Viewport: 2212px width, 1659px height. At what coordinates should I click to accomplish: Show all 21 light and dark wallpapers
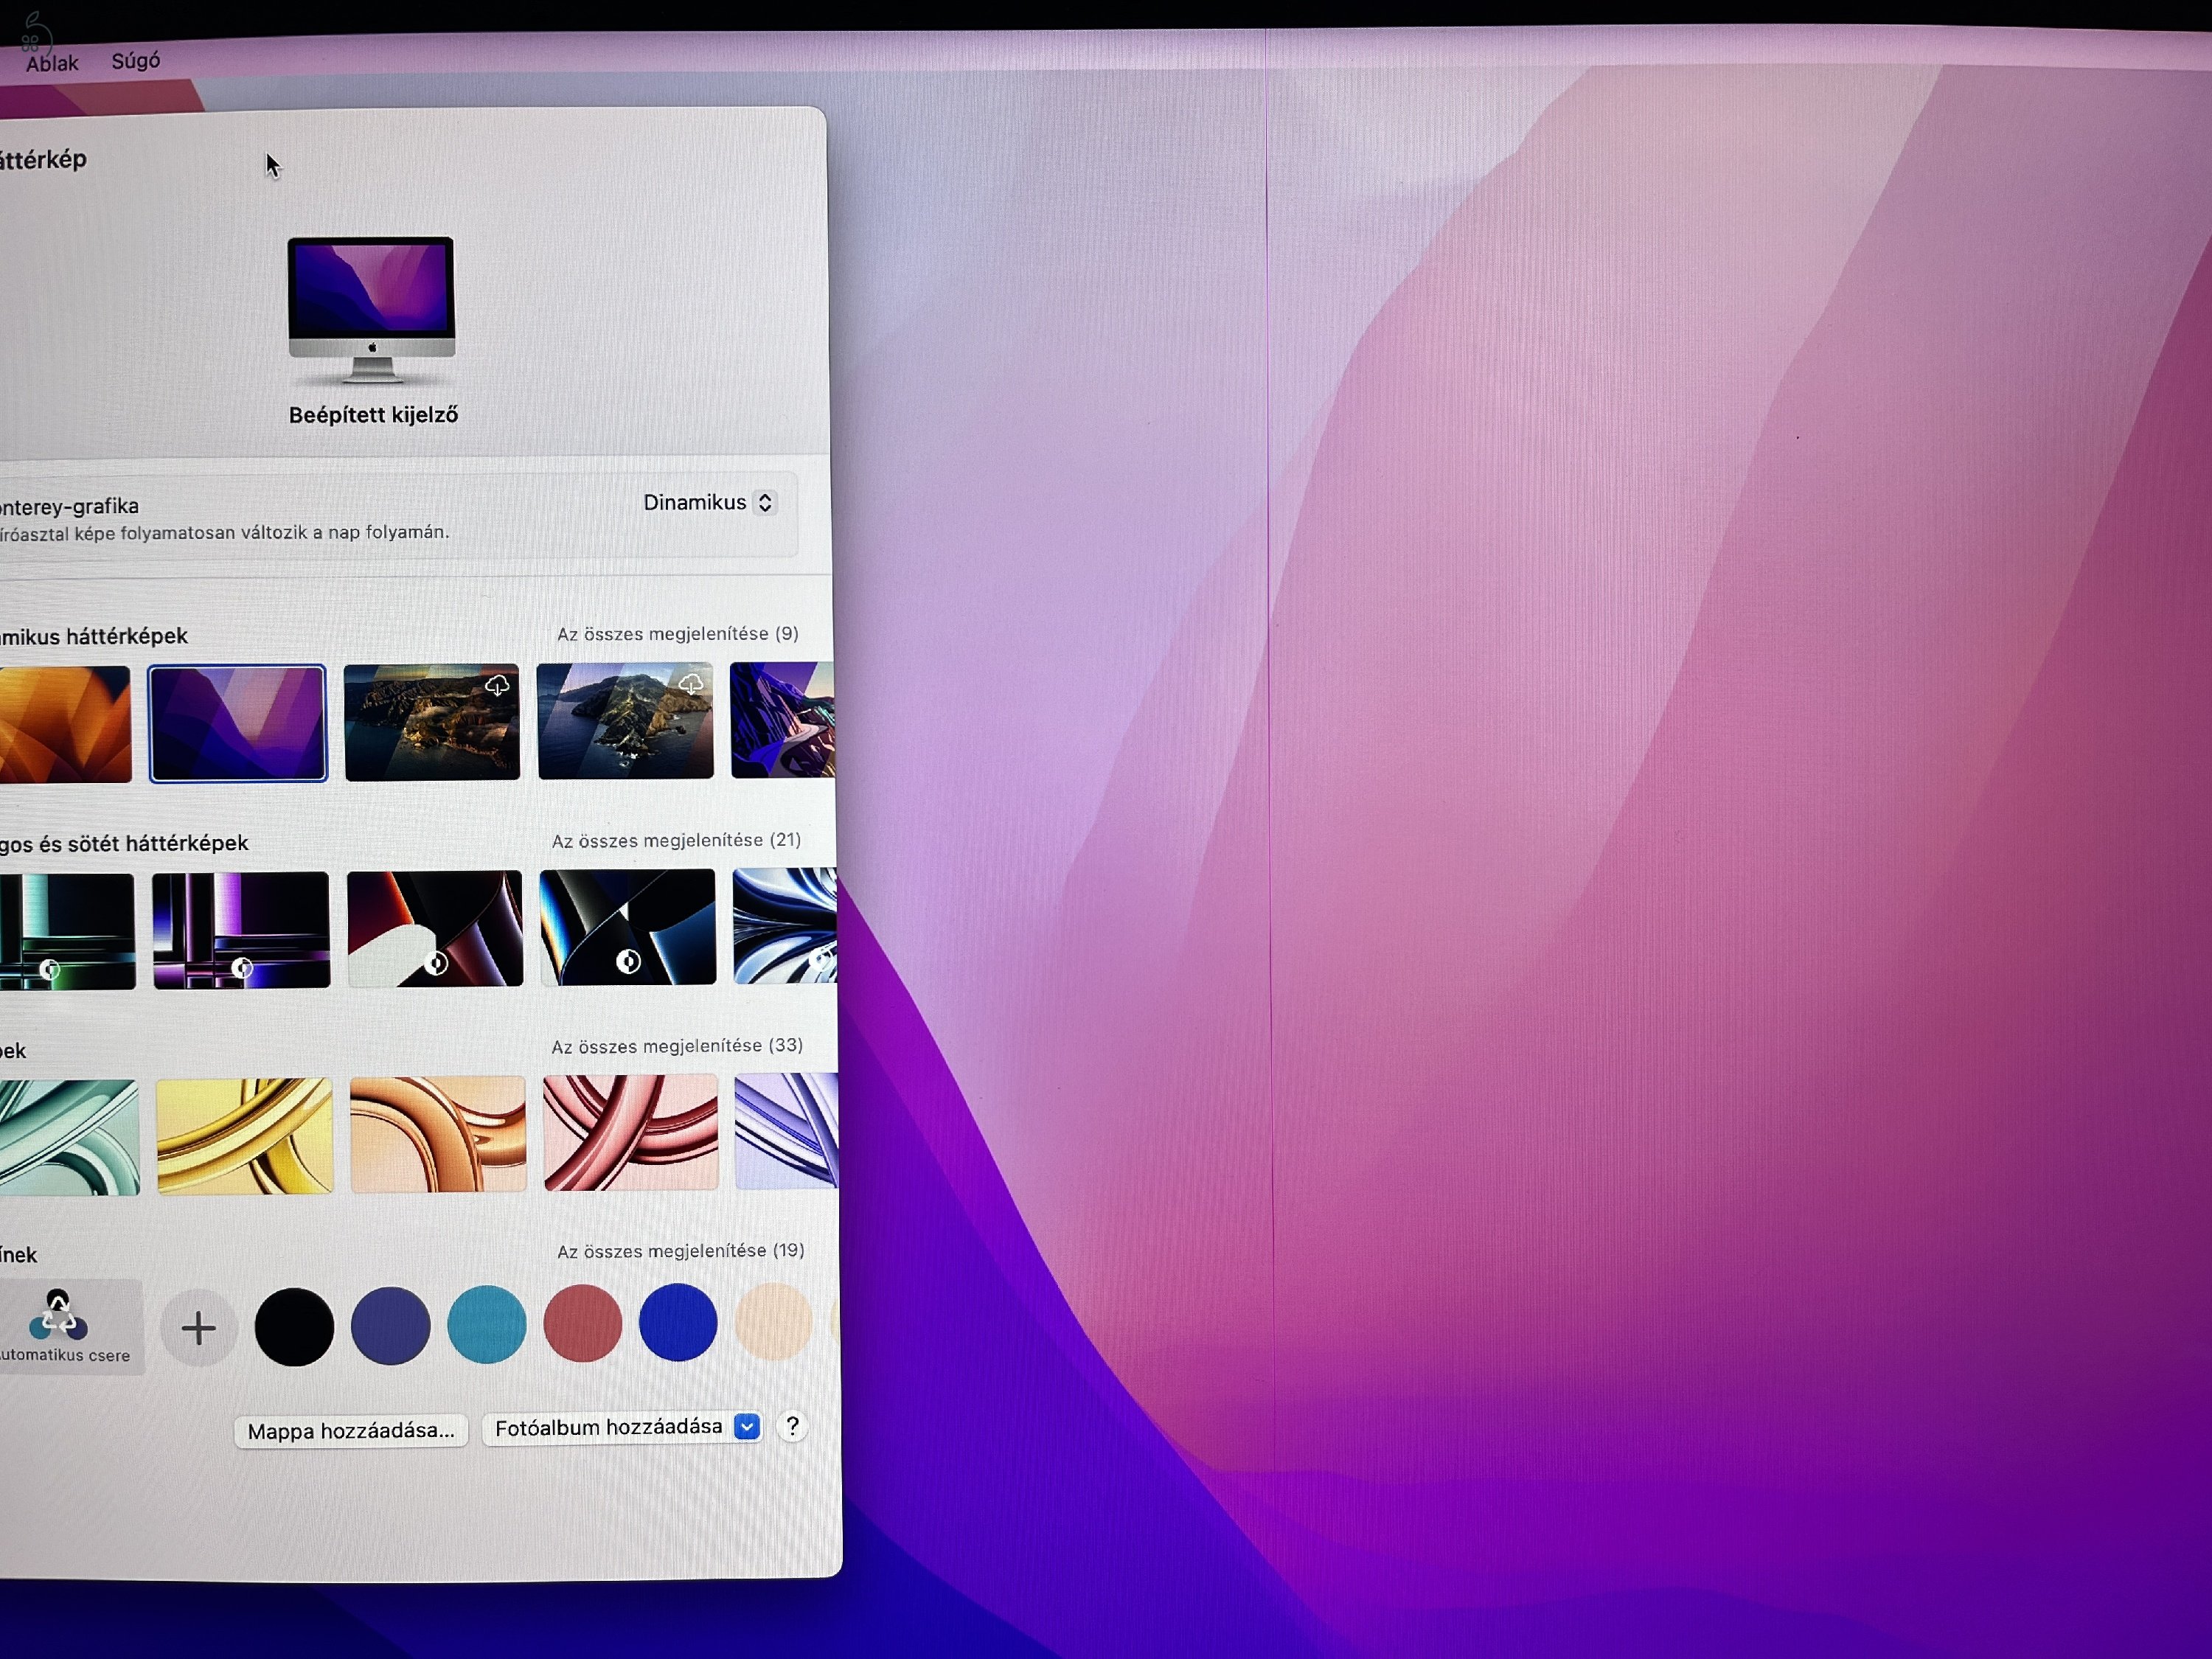click(677, 840)
